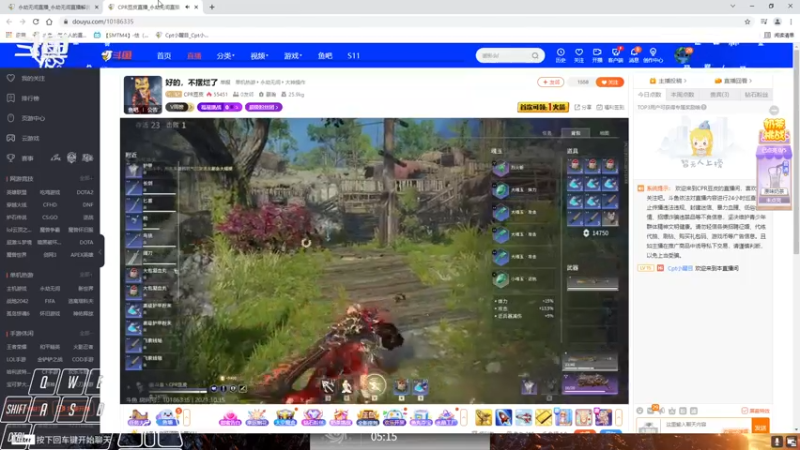Screen dimensions: 800x450
Task: Open the 历史 history icon in header
Action: (x=560, y=55)
